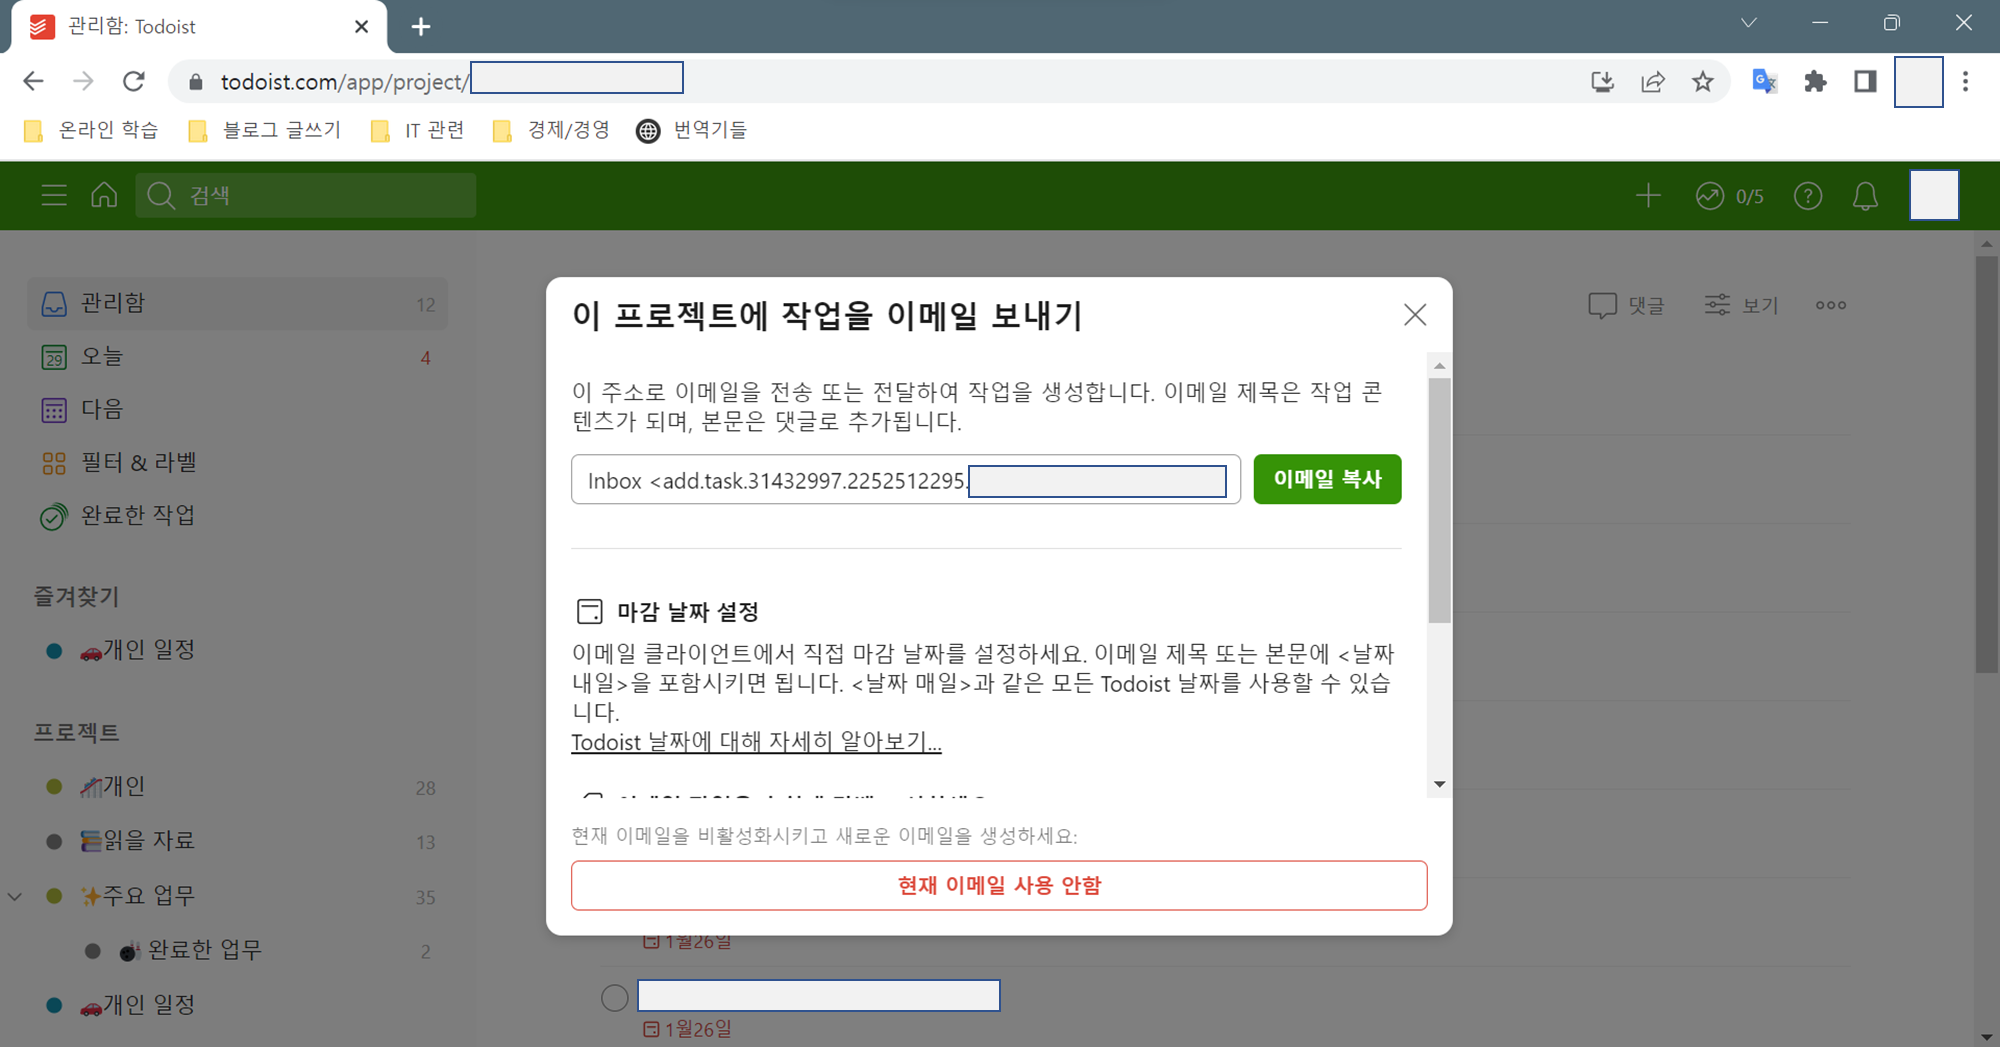Open the 블로그 글쓰기 bookmark folder
Screen dimensions: 2000x1047
pos(266,130)
